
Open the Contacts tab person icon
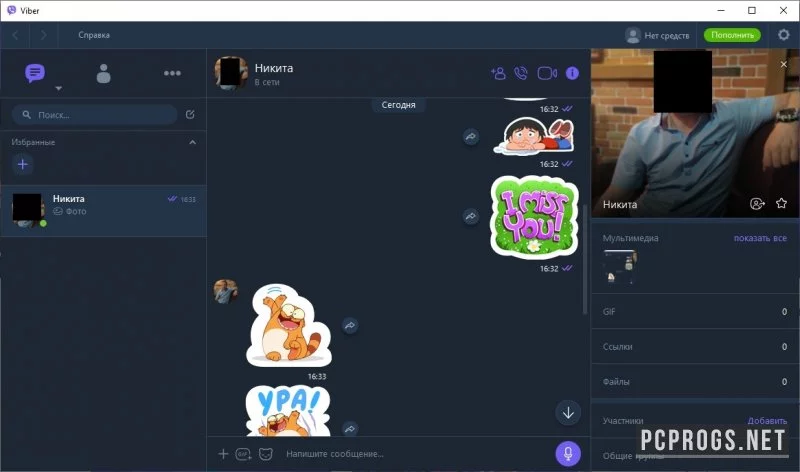pyautogui.click(x=104, y=73)
